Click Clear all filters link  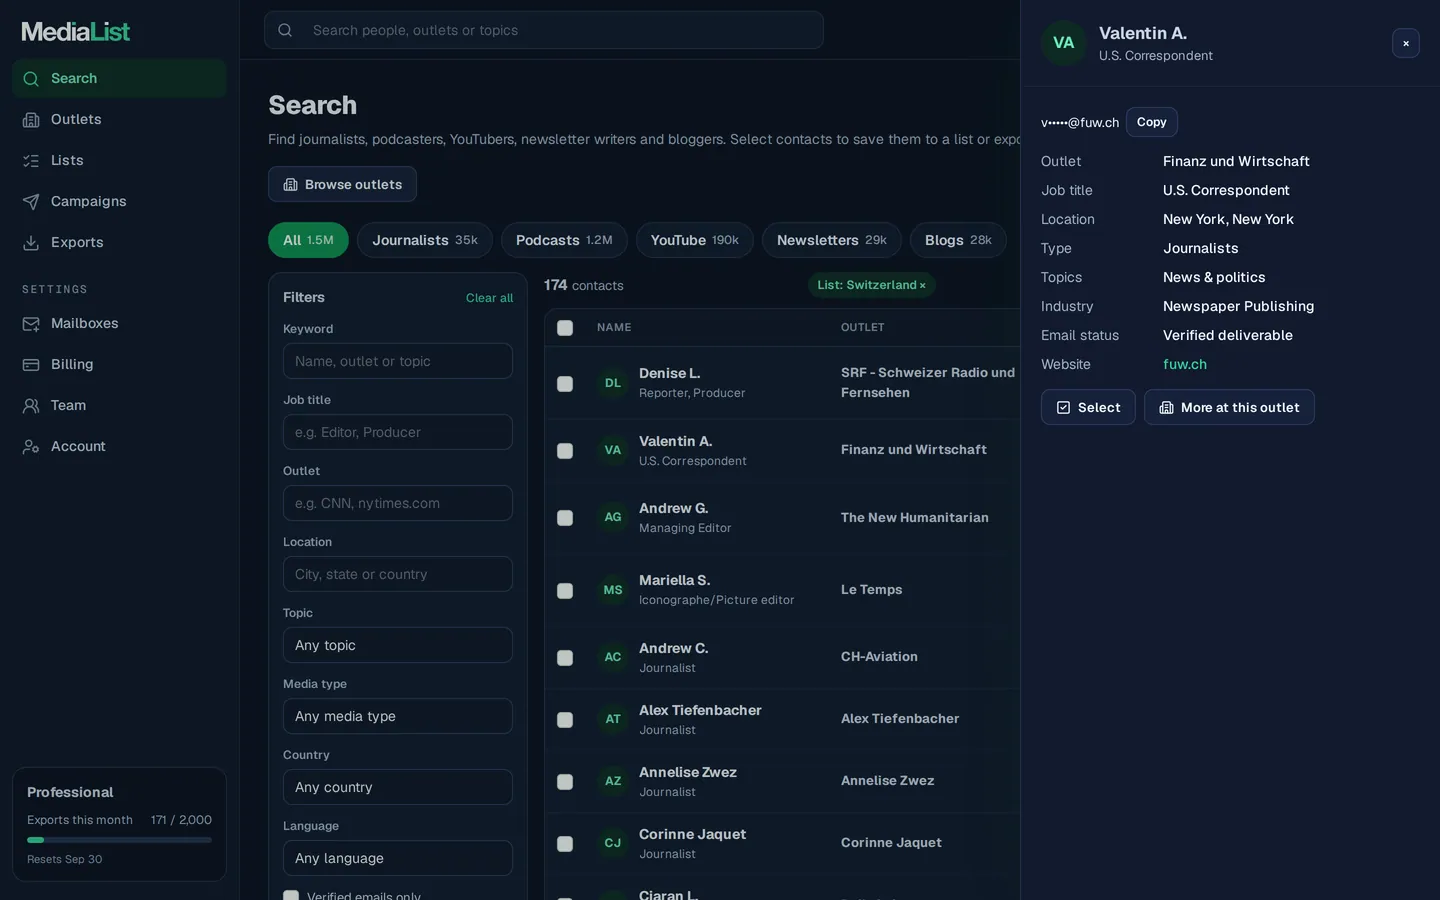[489, 298]
